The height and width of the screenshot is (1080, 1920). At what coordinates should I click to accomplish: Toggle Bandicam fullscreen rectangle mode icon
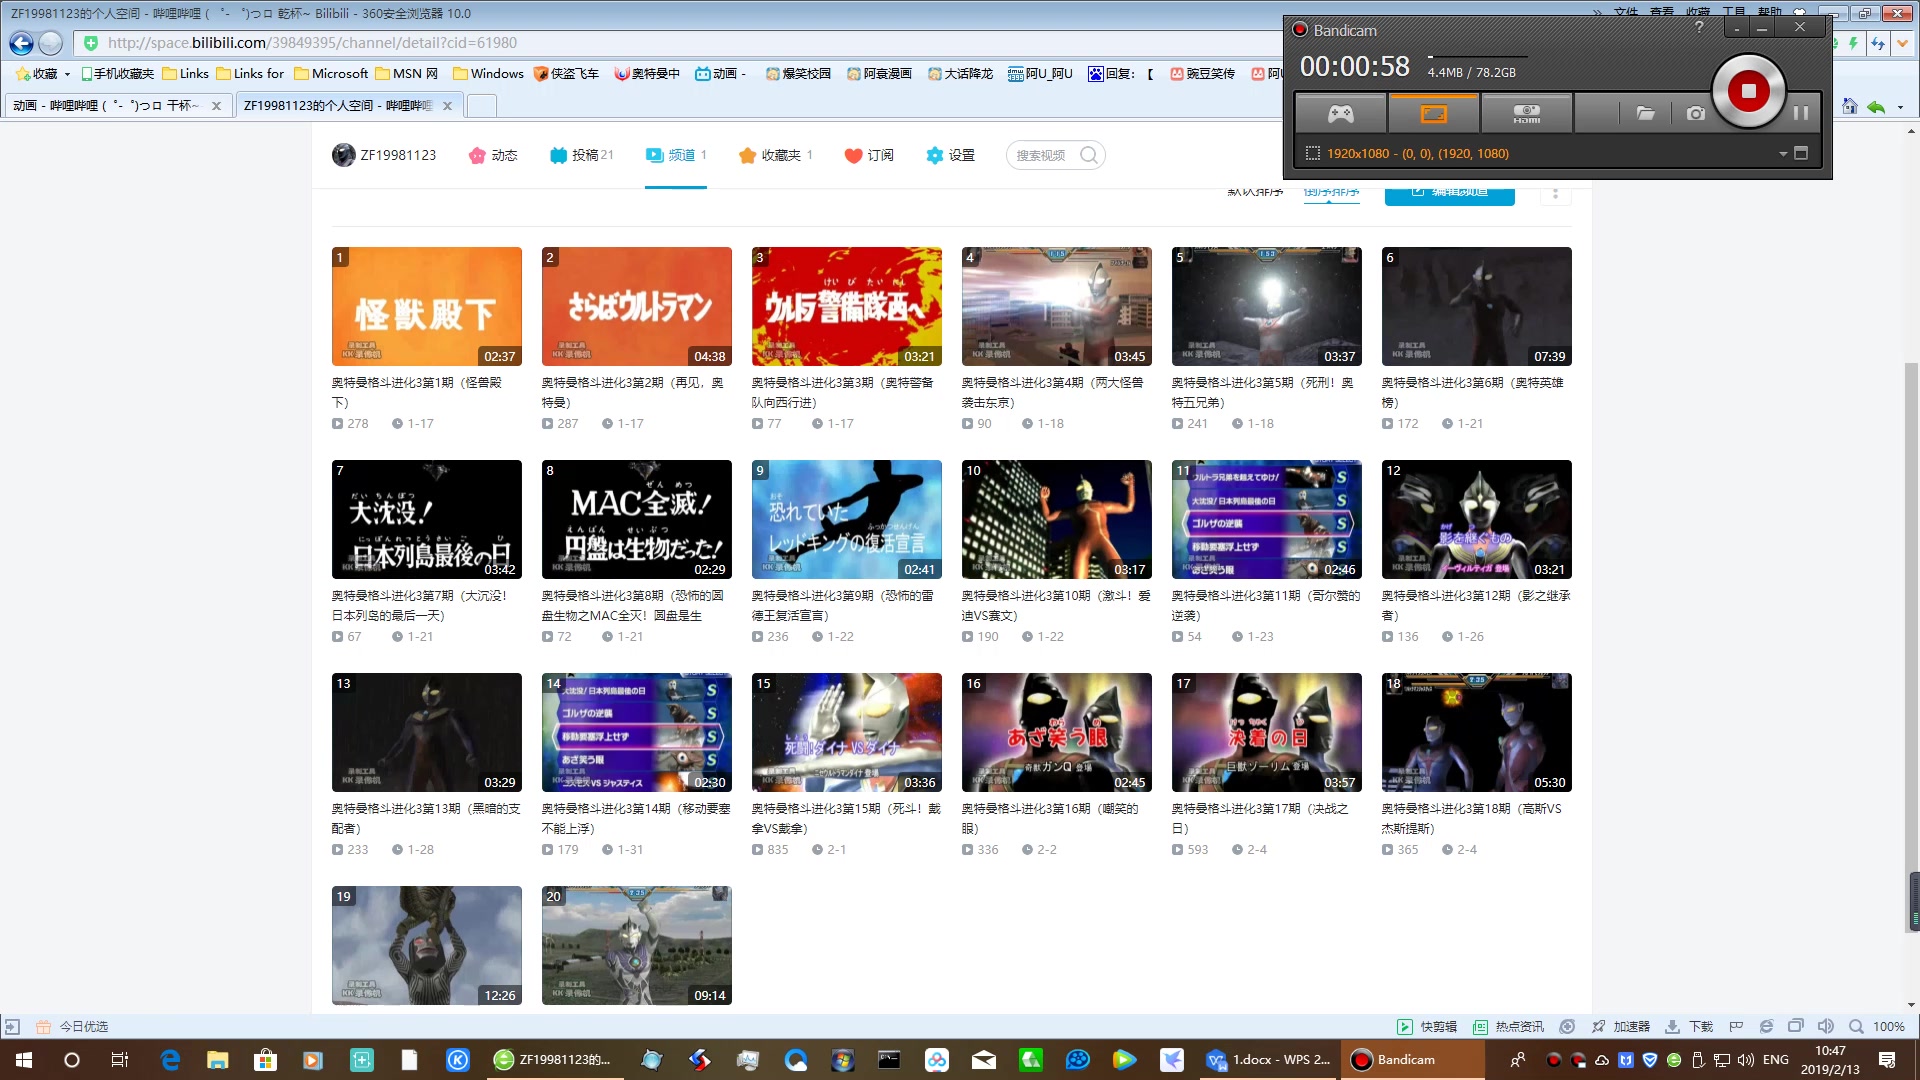(1801, 153)
